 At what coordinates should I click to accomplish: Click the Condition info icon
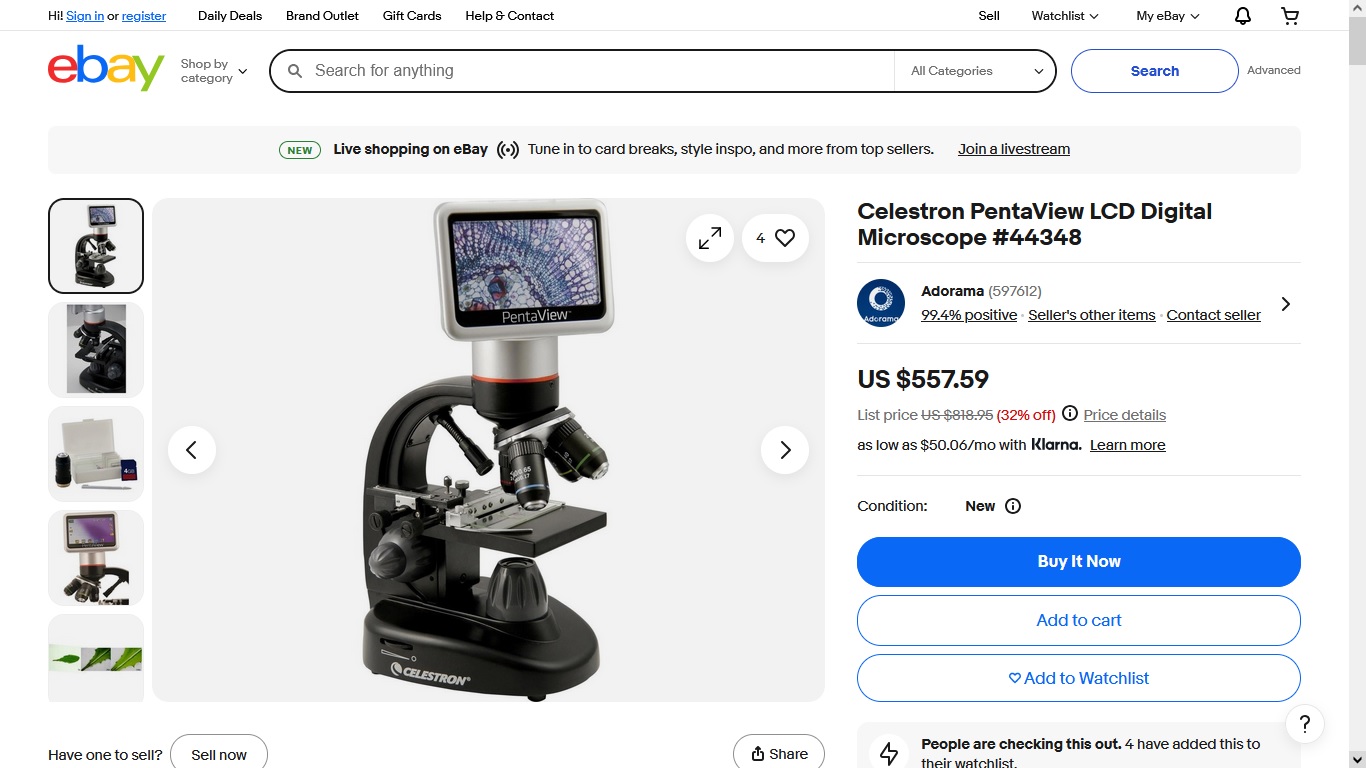click(1013, 506)
